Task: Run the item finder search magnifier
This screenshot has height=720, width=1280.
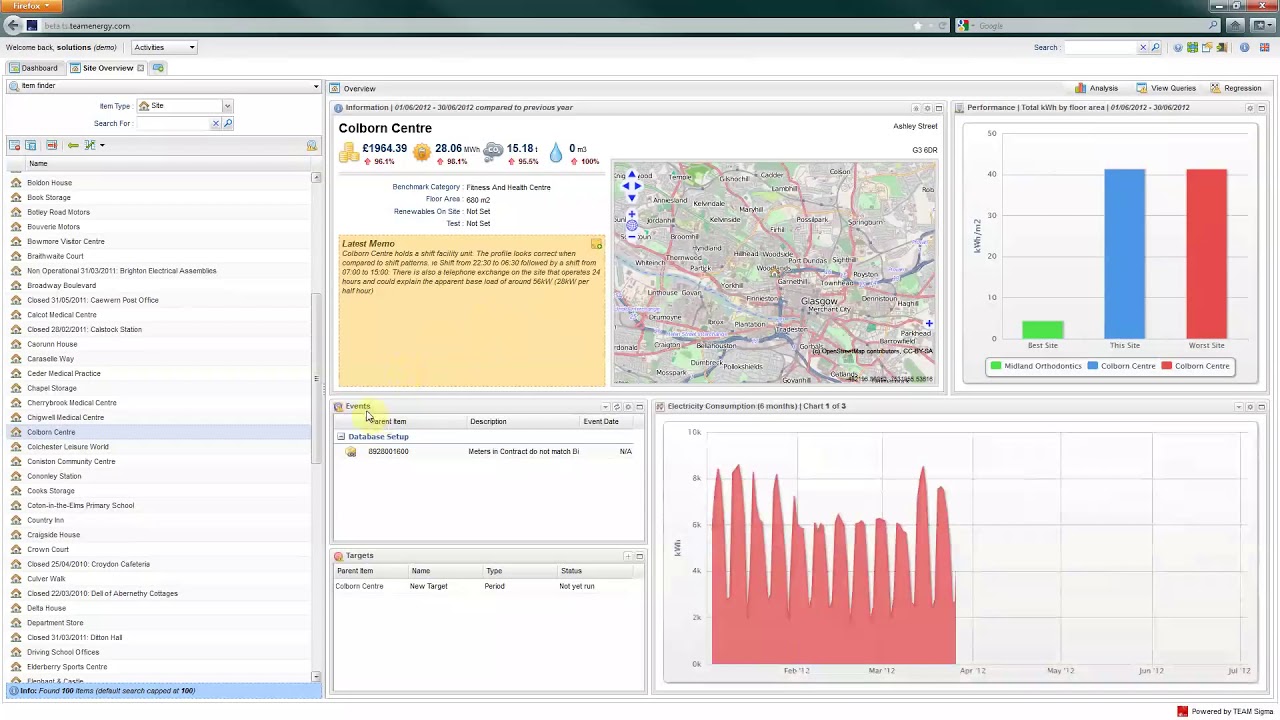Action: click(228, 123)
